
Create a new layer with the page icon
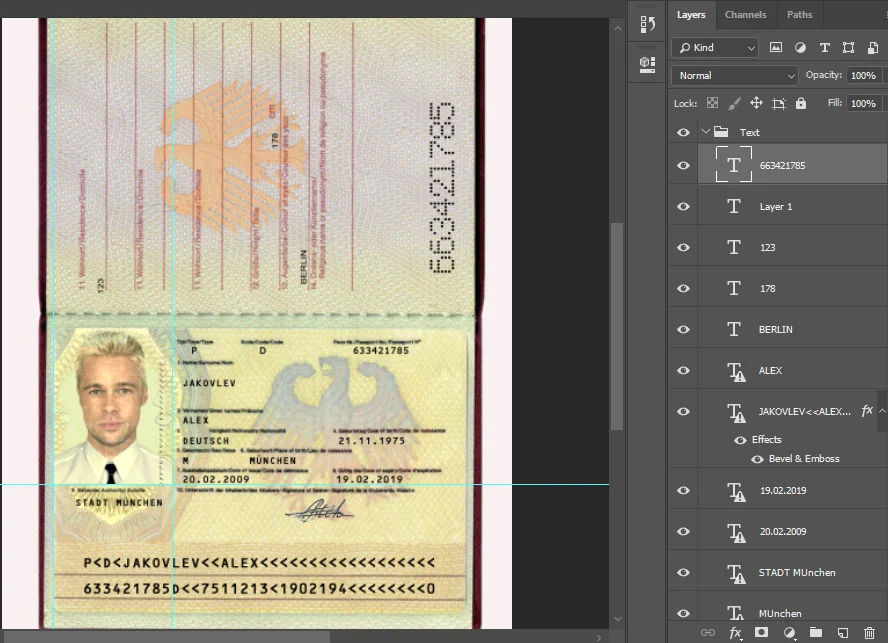(842, 632)
